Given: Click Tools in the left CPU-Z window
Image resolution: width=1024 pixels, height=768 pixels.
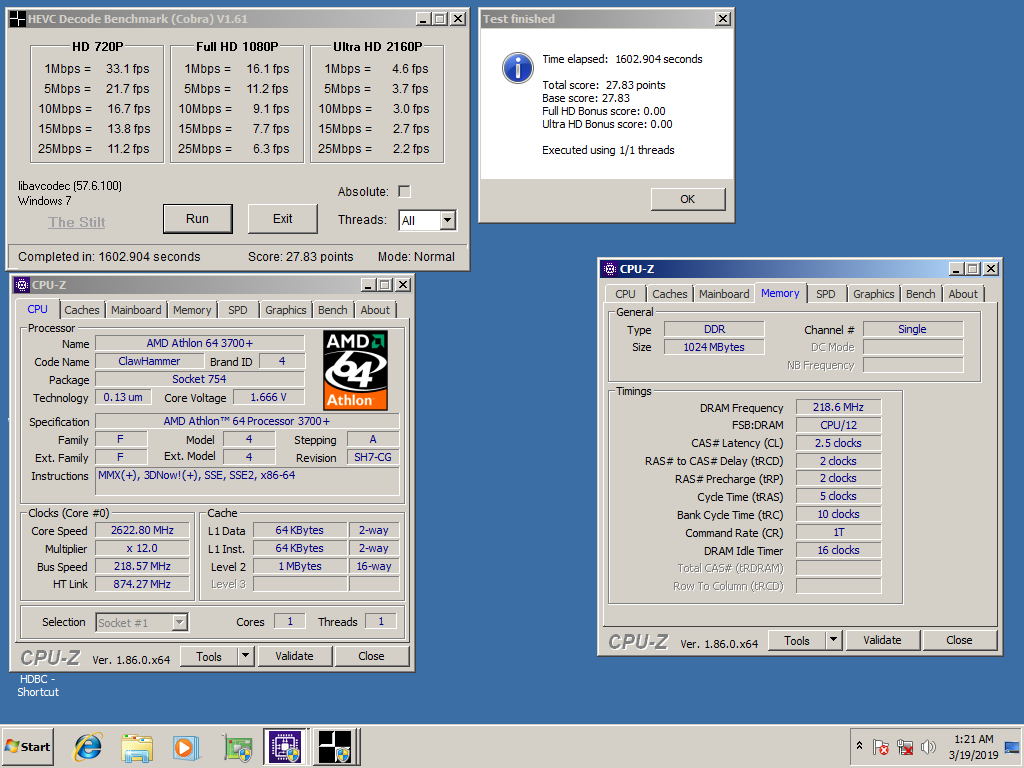Looking at the screenshot, I should pyautogui.click(x=208, y=656).
